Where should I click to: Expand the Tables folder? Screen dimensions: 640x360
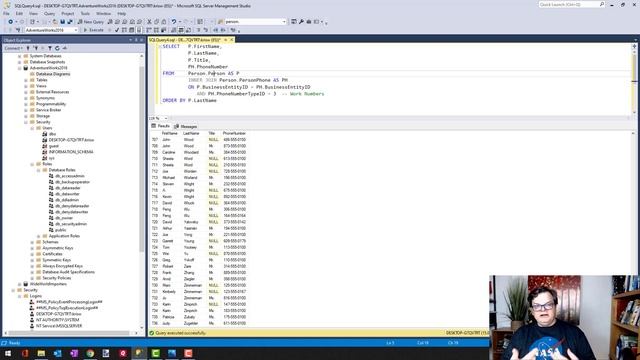pyautogui.click(x=26, y=80)
